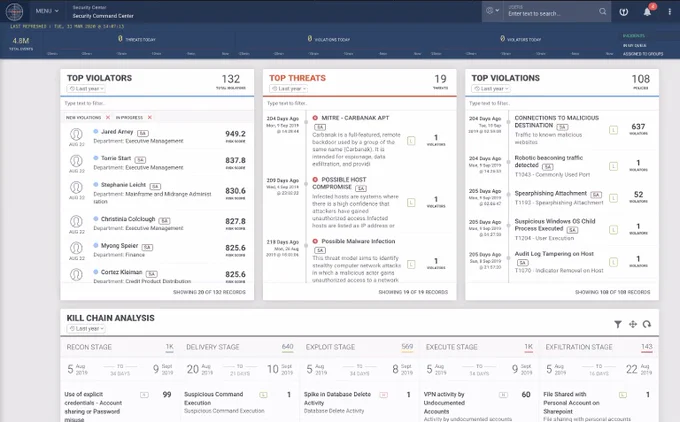Select the DELIVERY STAGE column header
This screenshot has height=422, width=680.
212,347
